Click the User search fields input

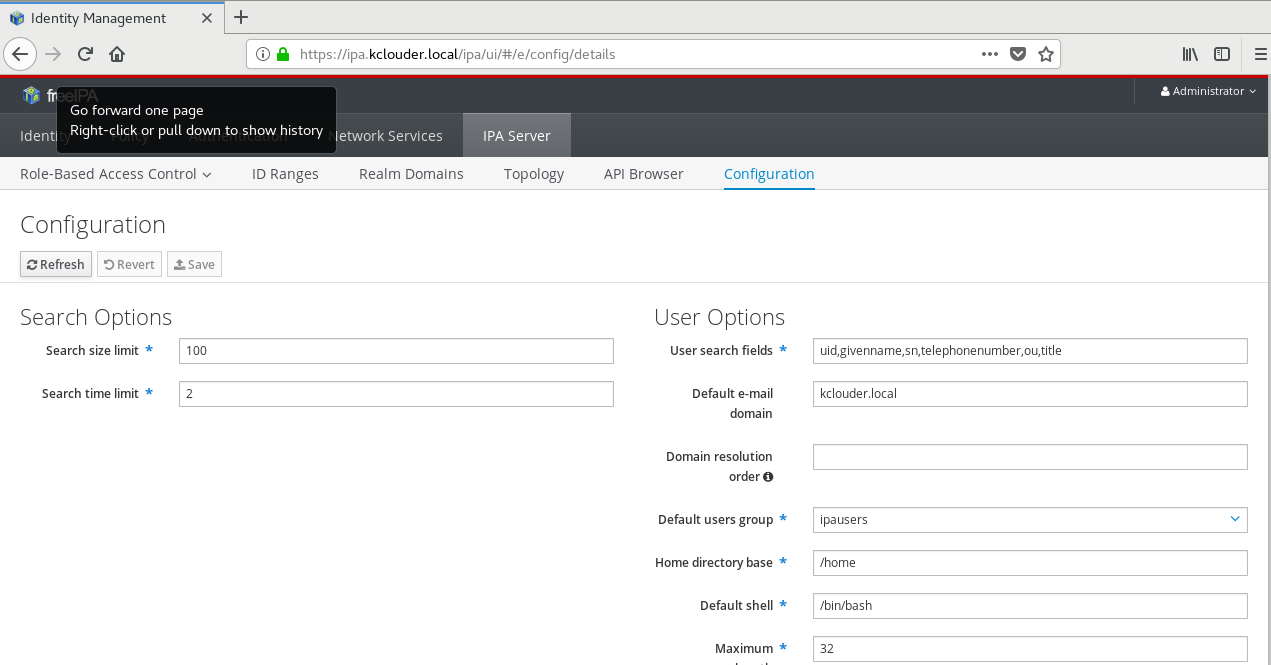(1030, 351)
